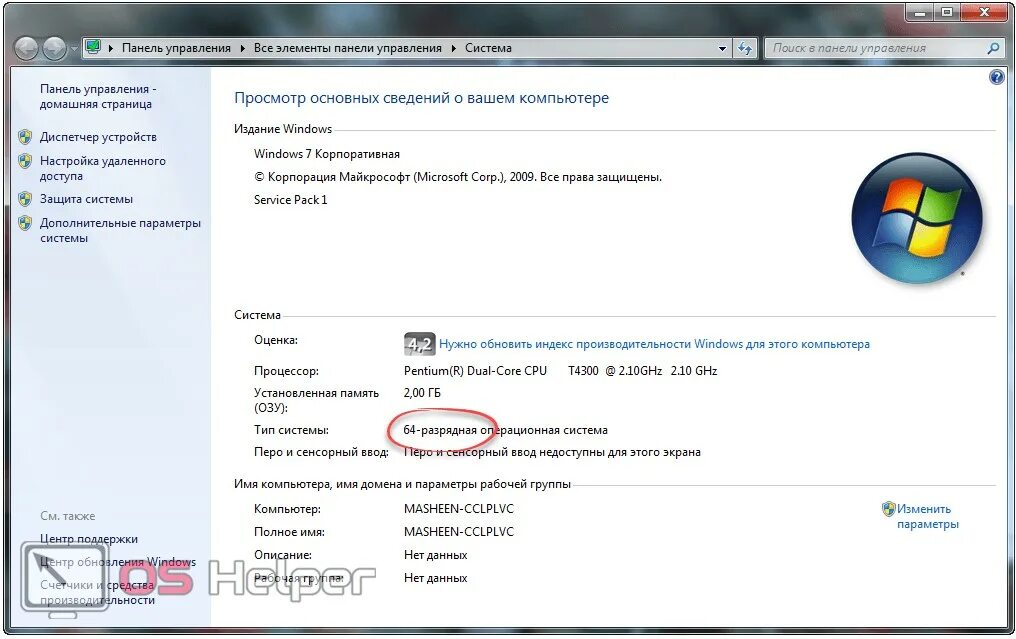Open Настройка удаленного доступа link
The height and width of the screenshot is (639, 1016).
click(102, 168)
